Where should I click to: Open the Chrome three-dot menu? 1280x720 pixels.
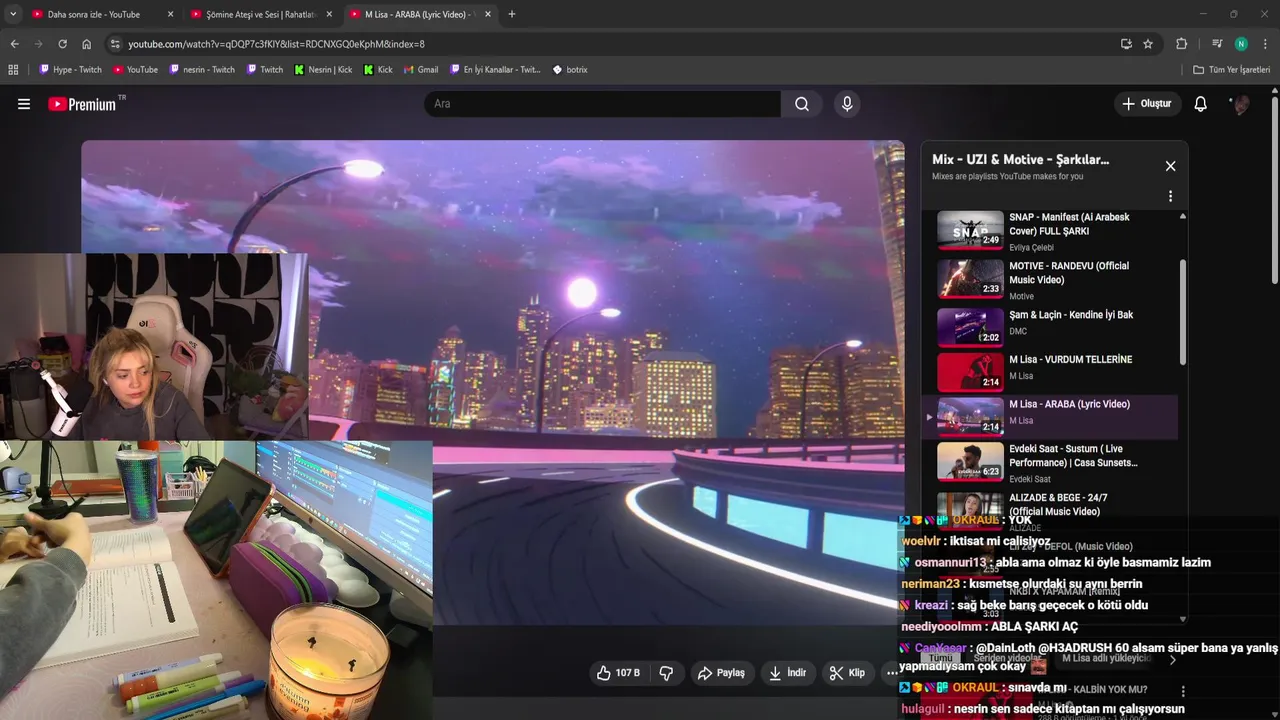click(1266, 44)
